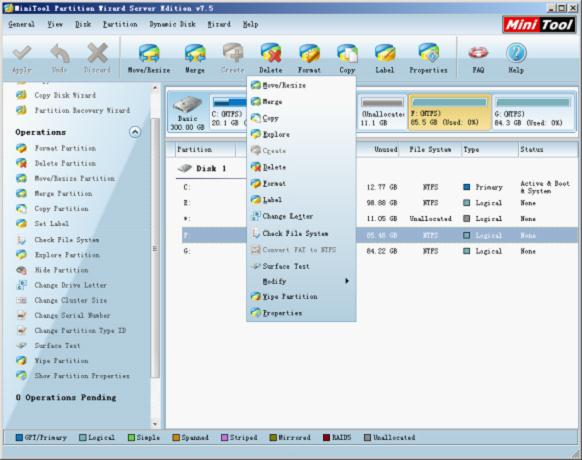The image size is (582, 460).
Task: Choose Explore in the context menu
Action: pos(301,134)
